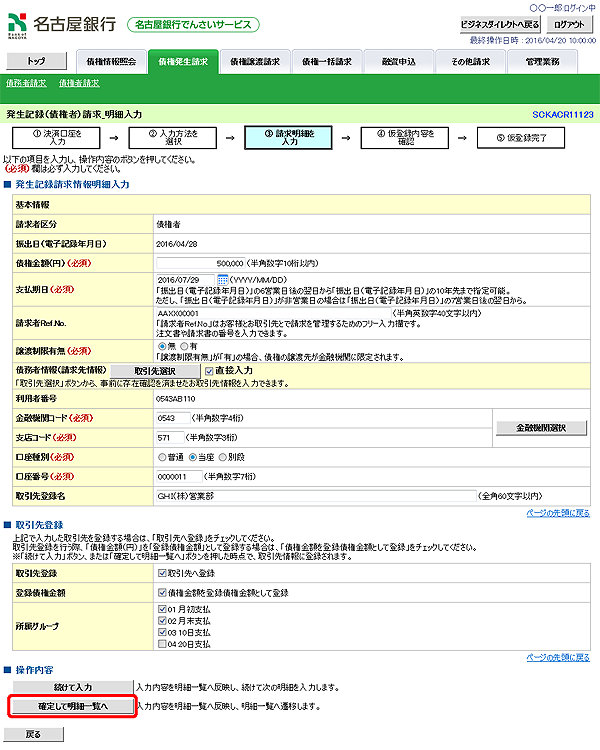
Task: Open the 融資申込 tab
Action: (x=399, y=62)
